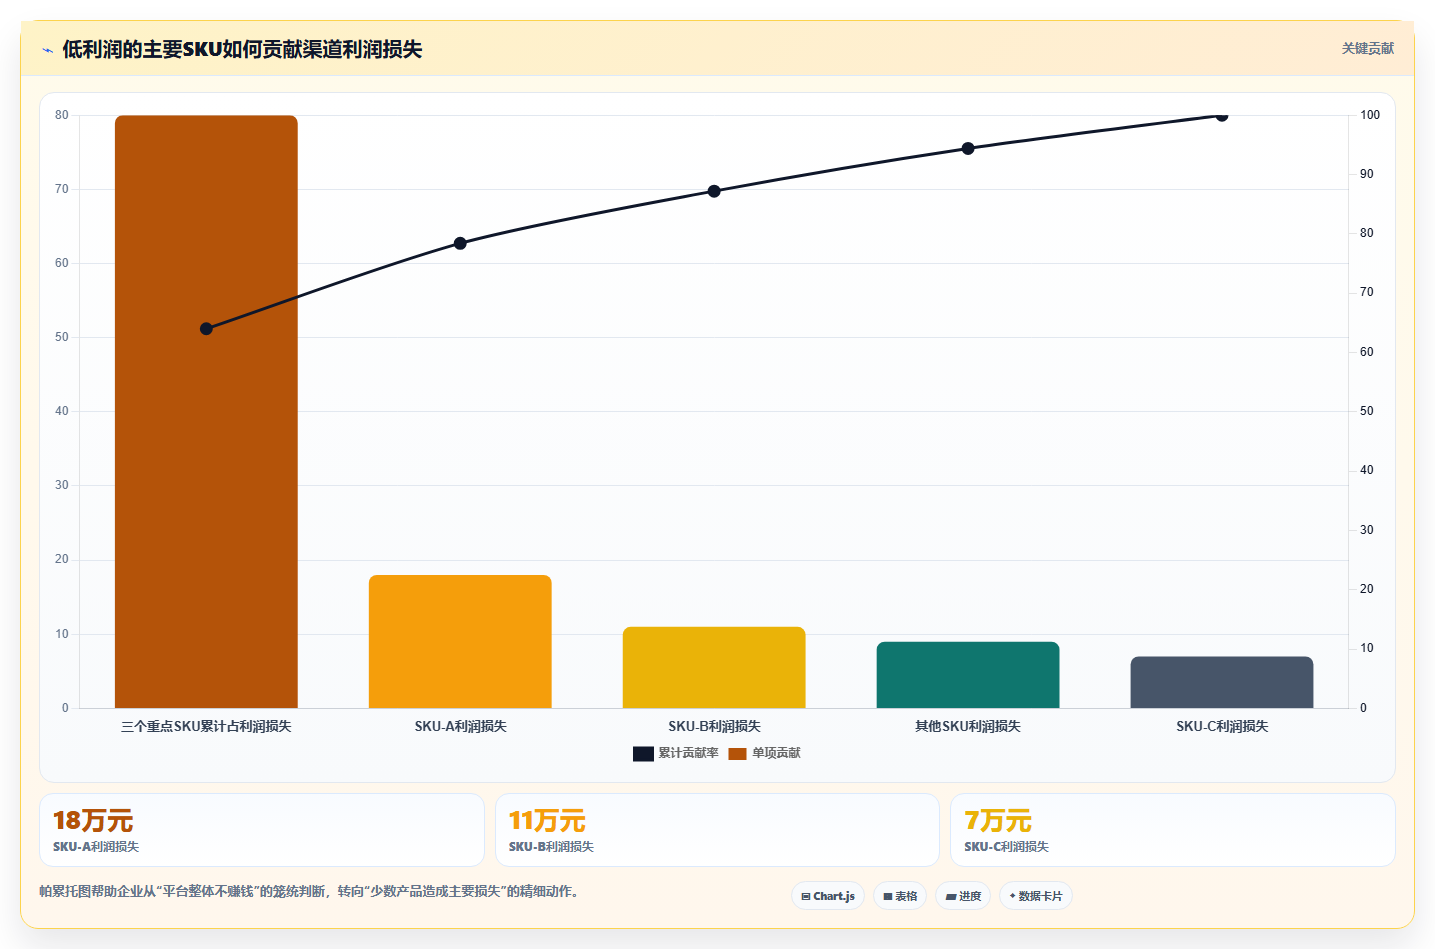Select the orange SKU-A利润损失 bar

(x=460, y=641)
